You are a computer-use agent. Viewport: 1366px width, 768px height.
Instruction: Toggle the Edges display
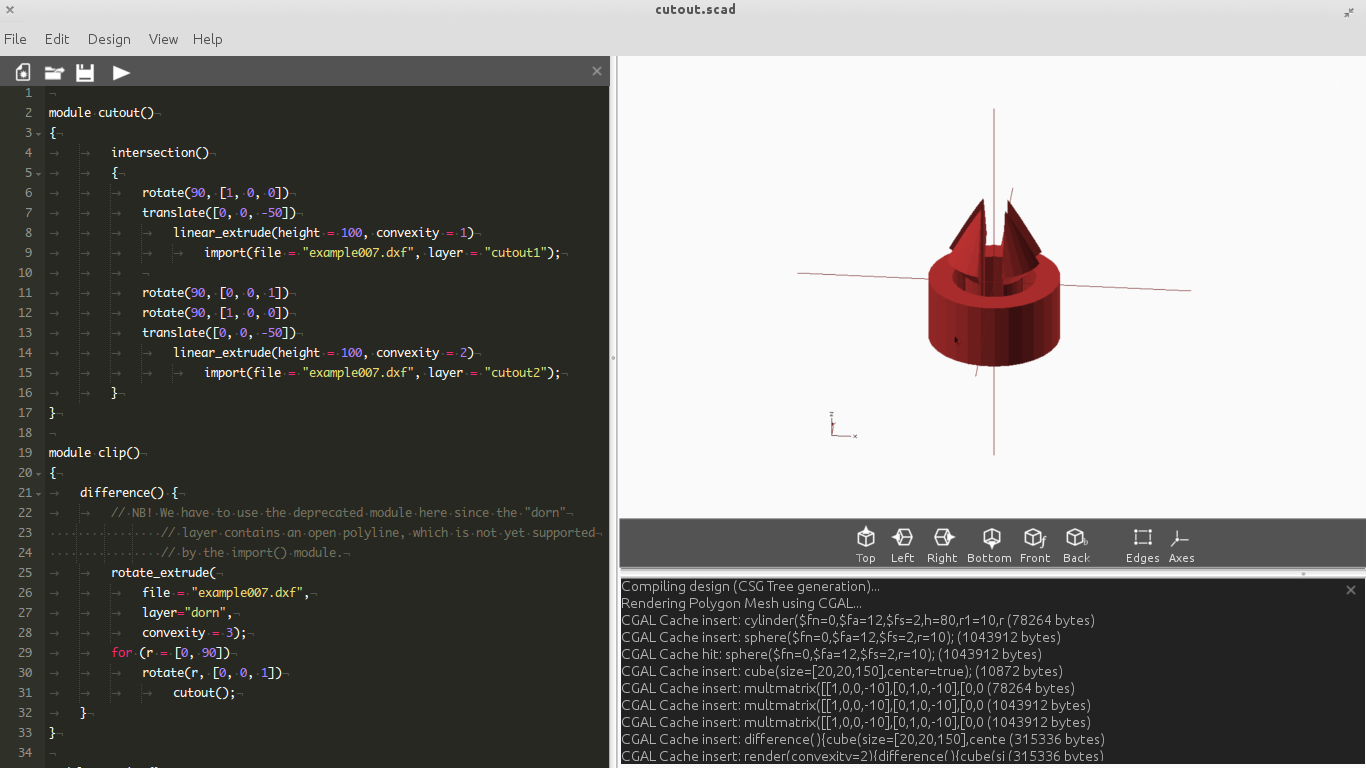[1142, 545]
